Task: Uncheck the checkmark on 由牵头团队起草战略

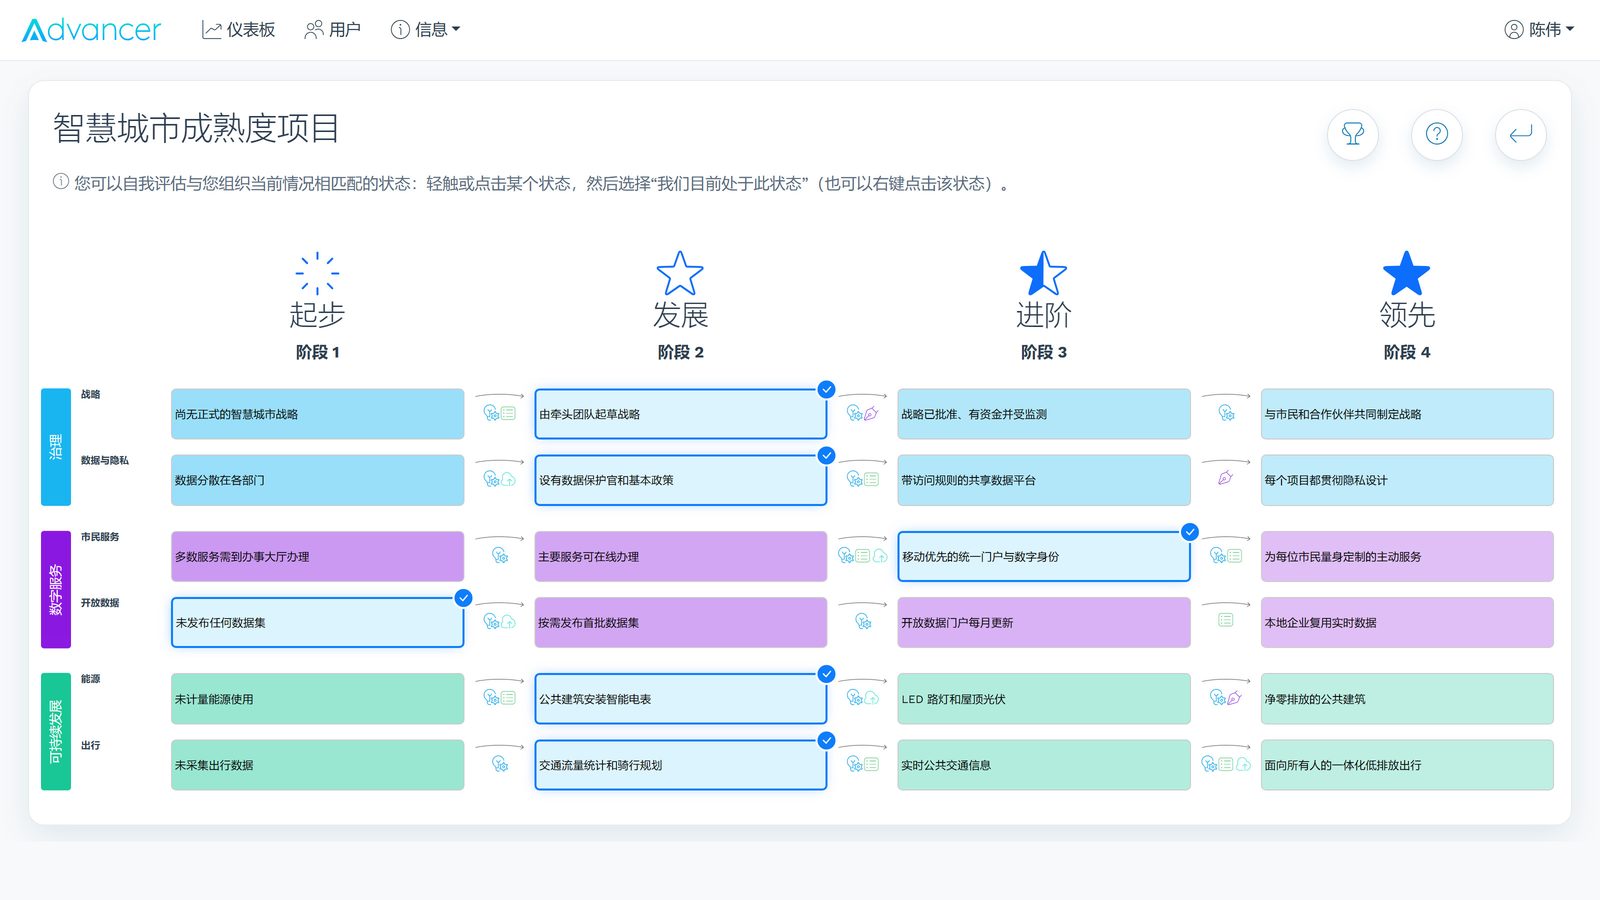Action: (826, 390)
